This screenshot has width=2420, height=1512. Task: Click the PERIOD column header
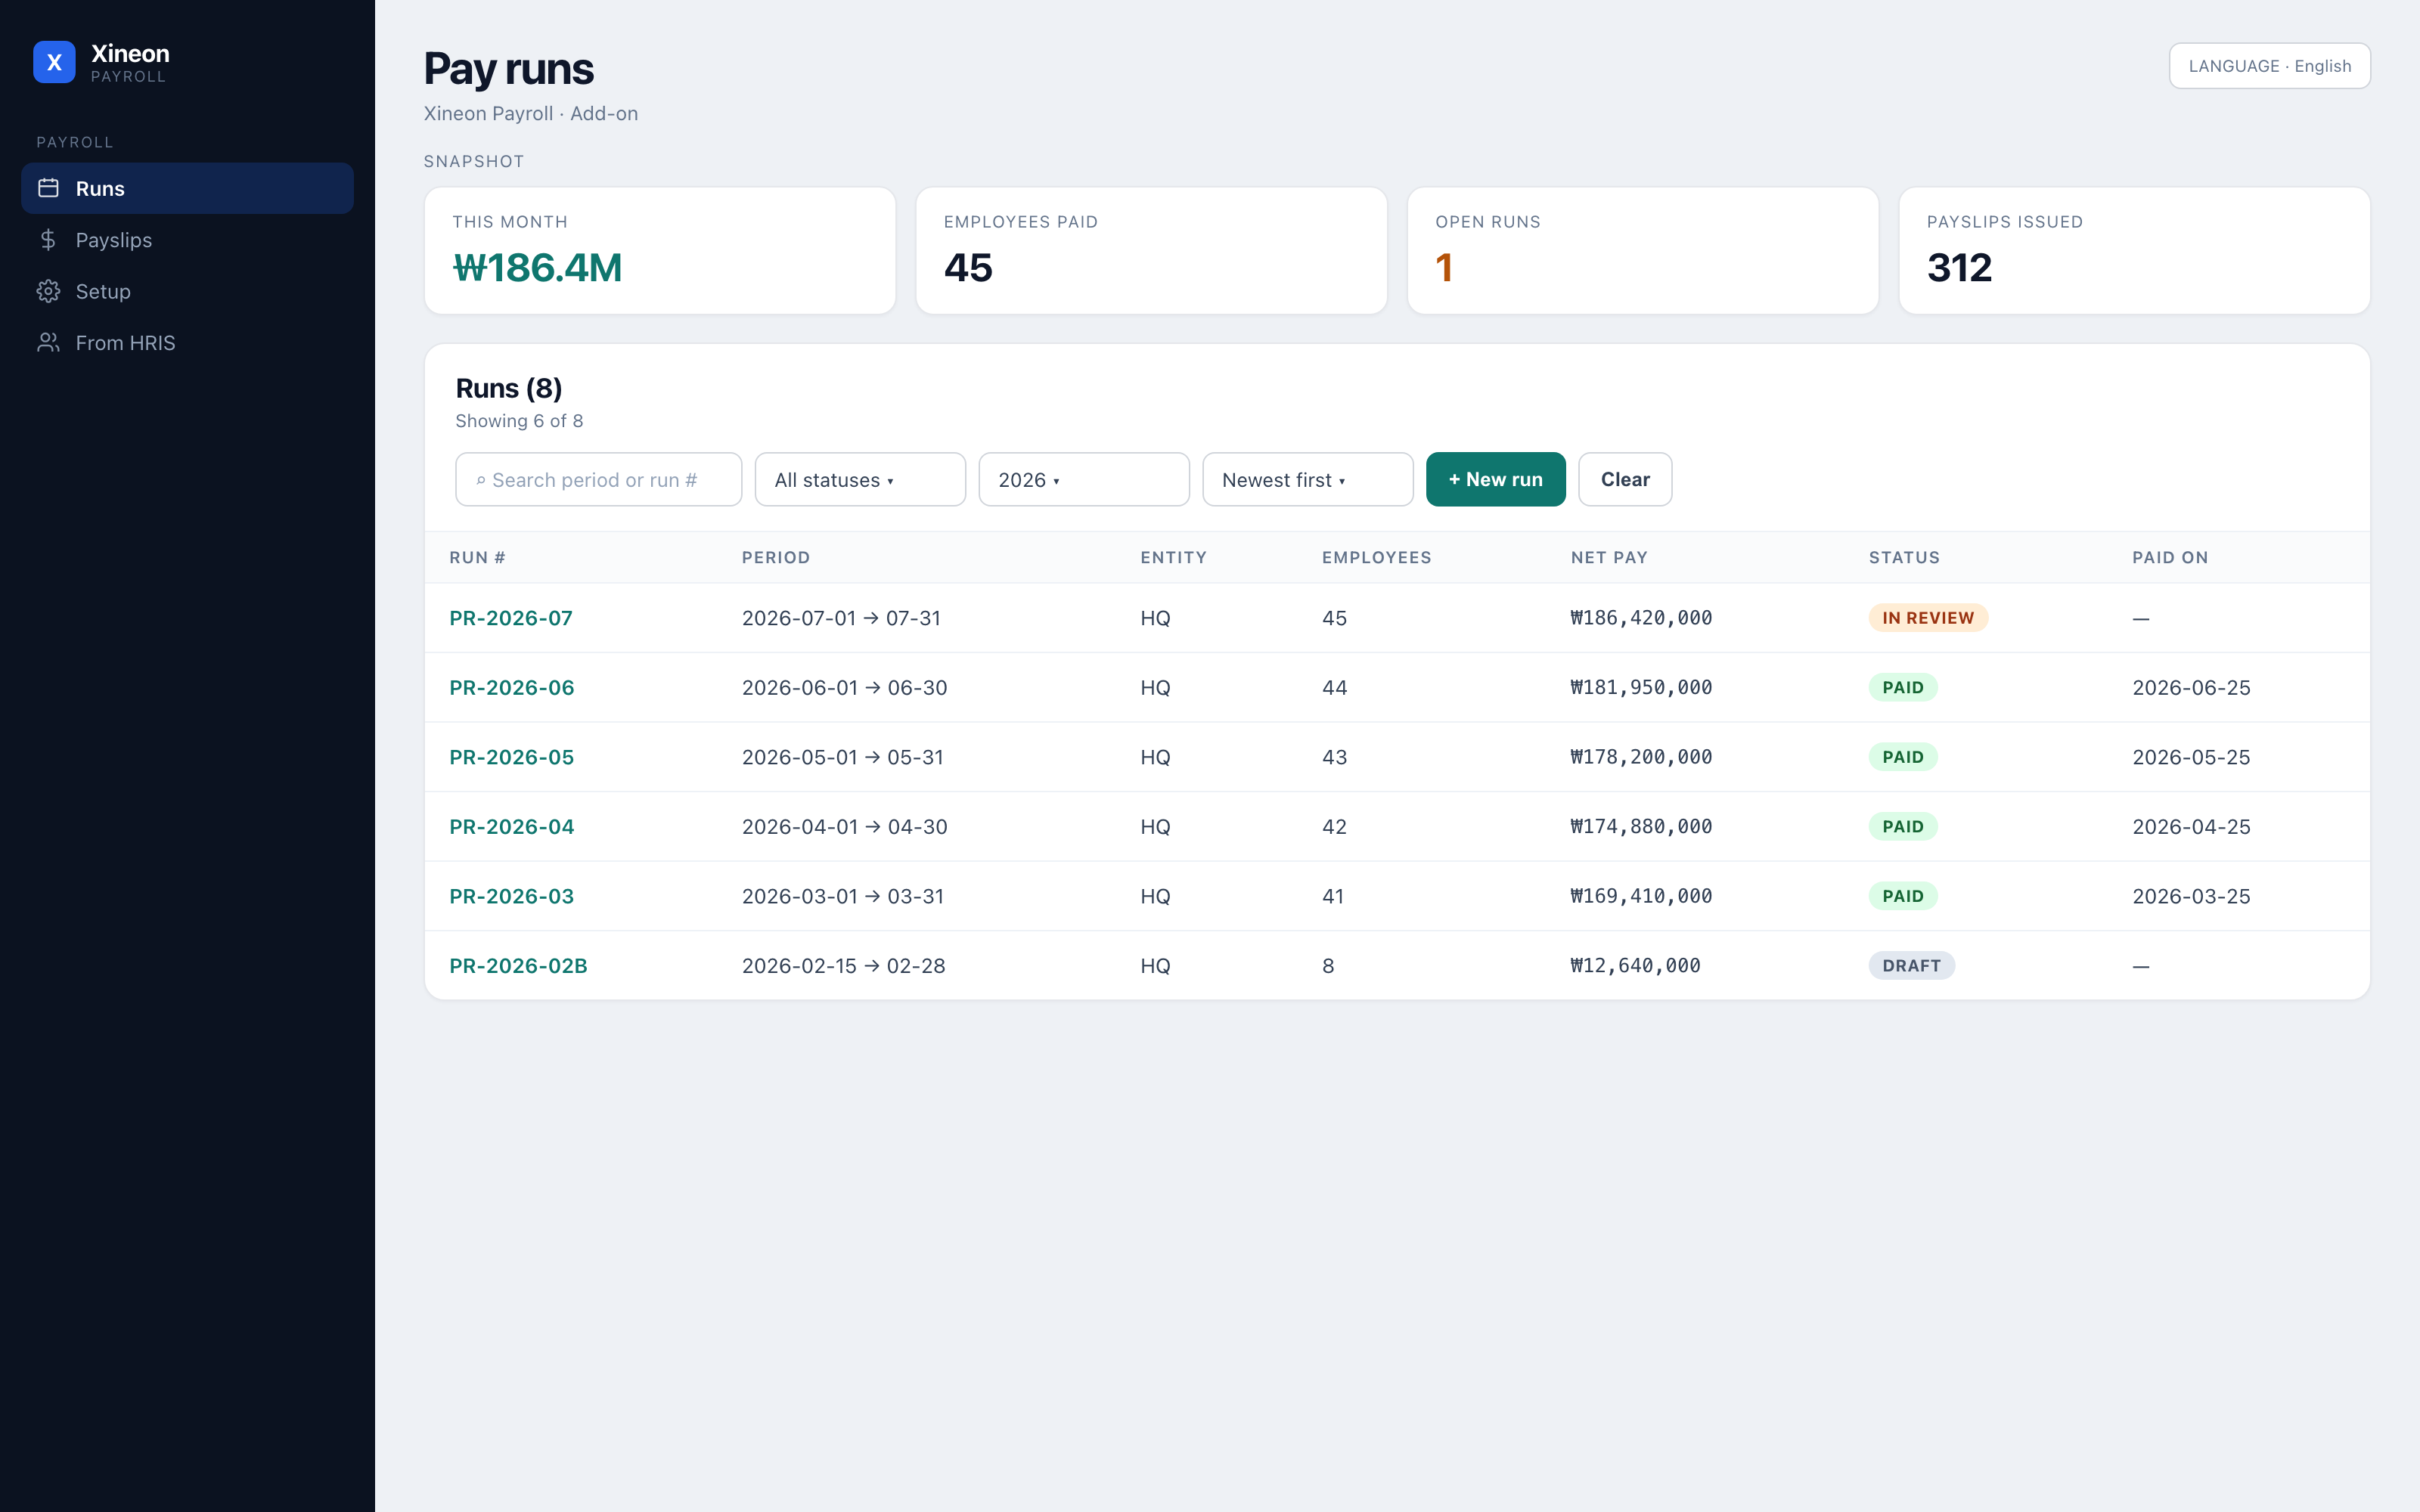pyautogui.click(x=776, y=558)
